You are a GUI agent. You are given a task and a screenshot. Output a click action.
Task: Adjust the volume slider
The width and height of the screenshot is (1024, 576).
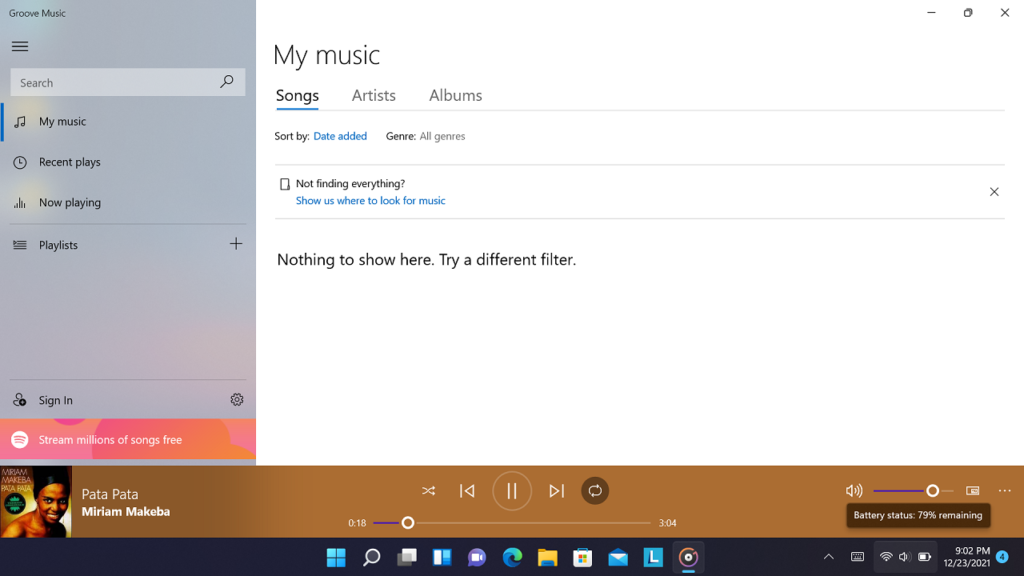(x=913, y=490)
